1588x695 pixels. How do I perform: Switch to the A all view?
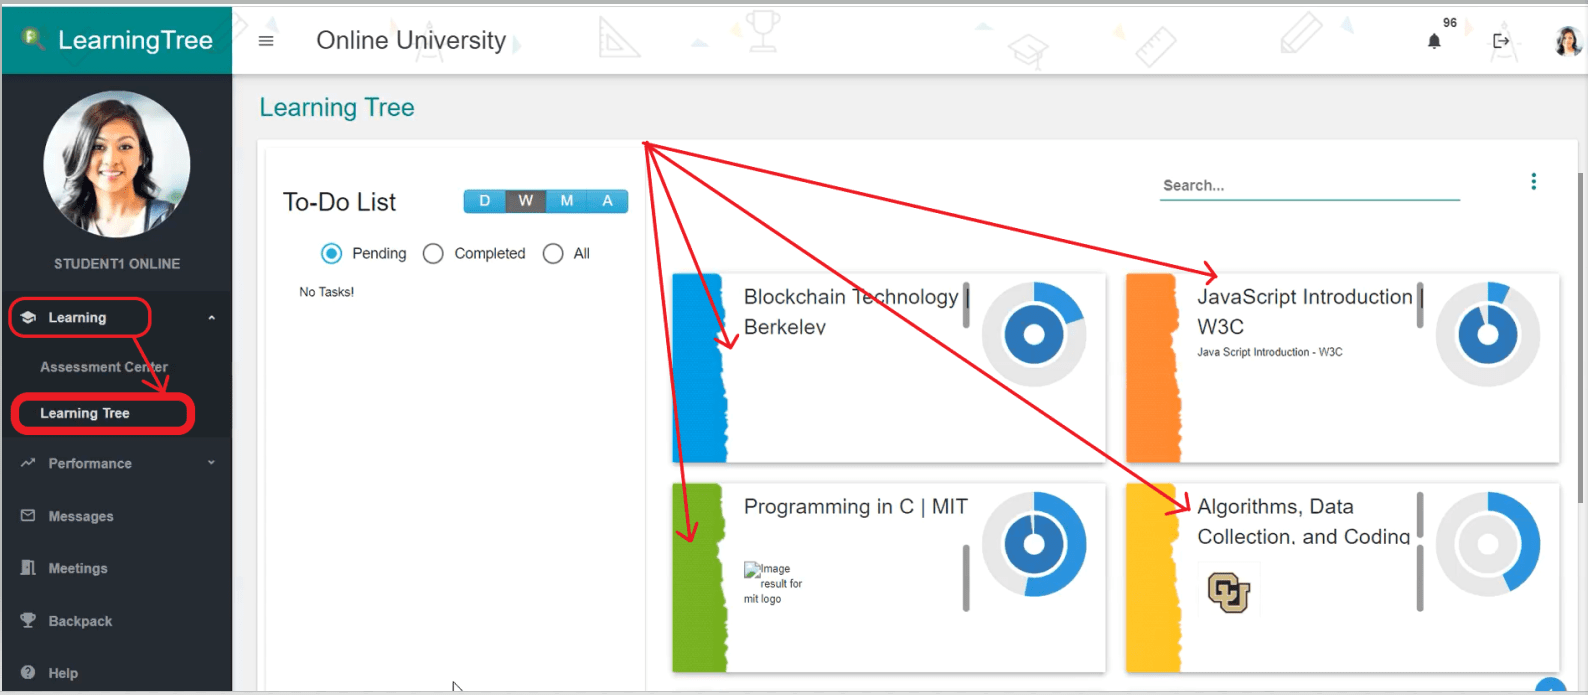[607, 201]
